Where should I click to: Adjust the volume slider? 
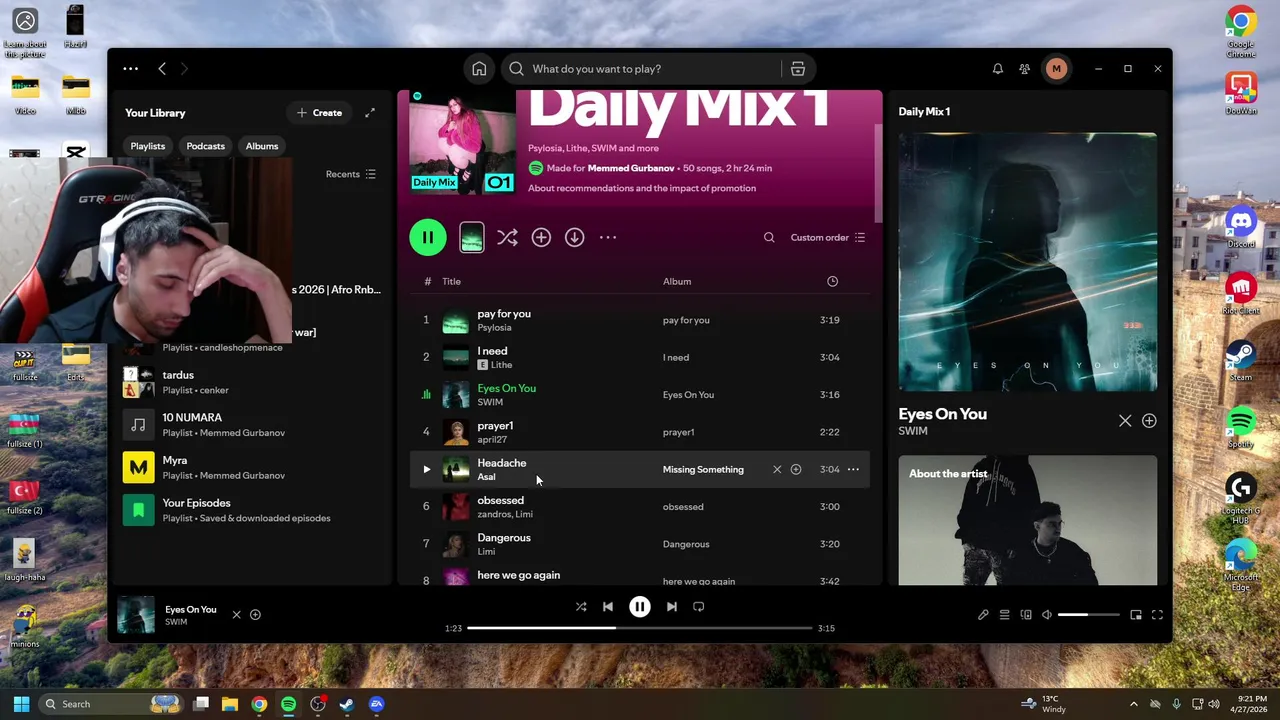click(1088, 614)
